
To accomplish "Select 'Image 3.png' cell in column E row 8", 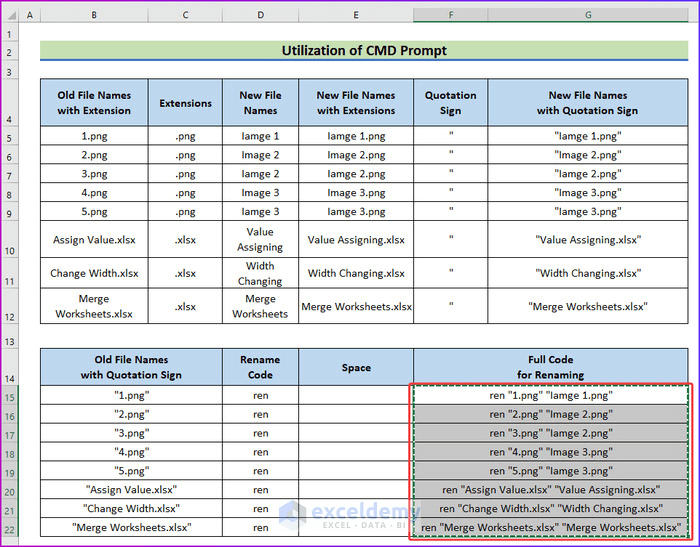I will tap(356, 192).
